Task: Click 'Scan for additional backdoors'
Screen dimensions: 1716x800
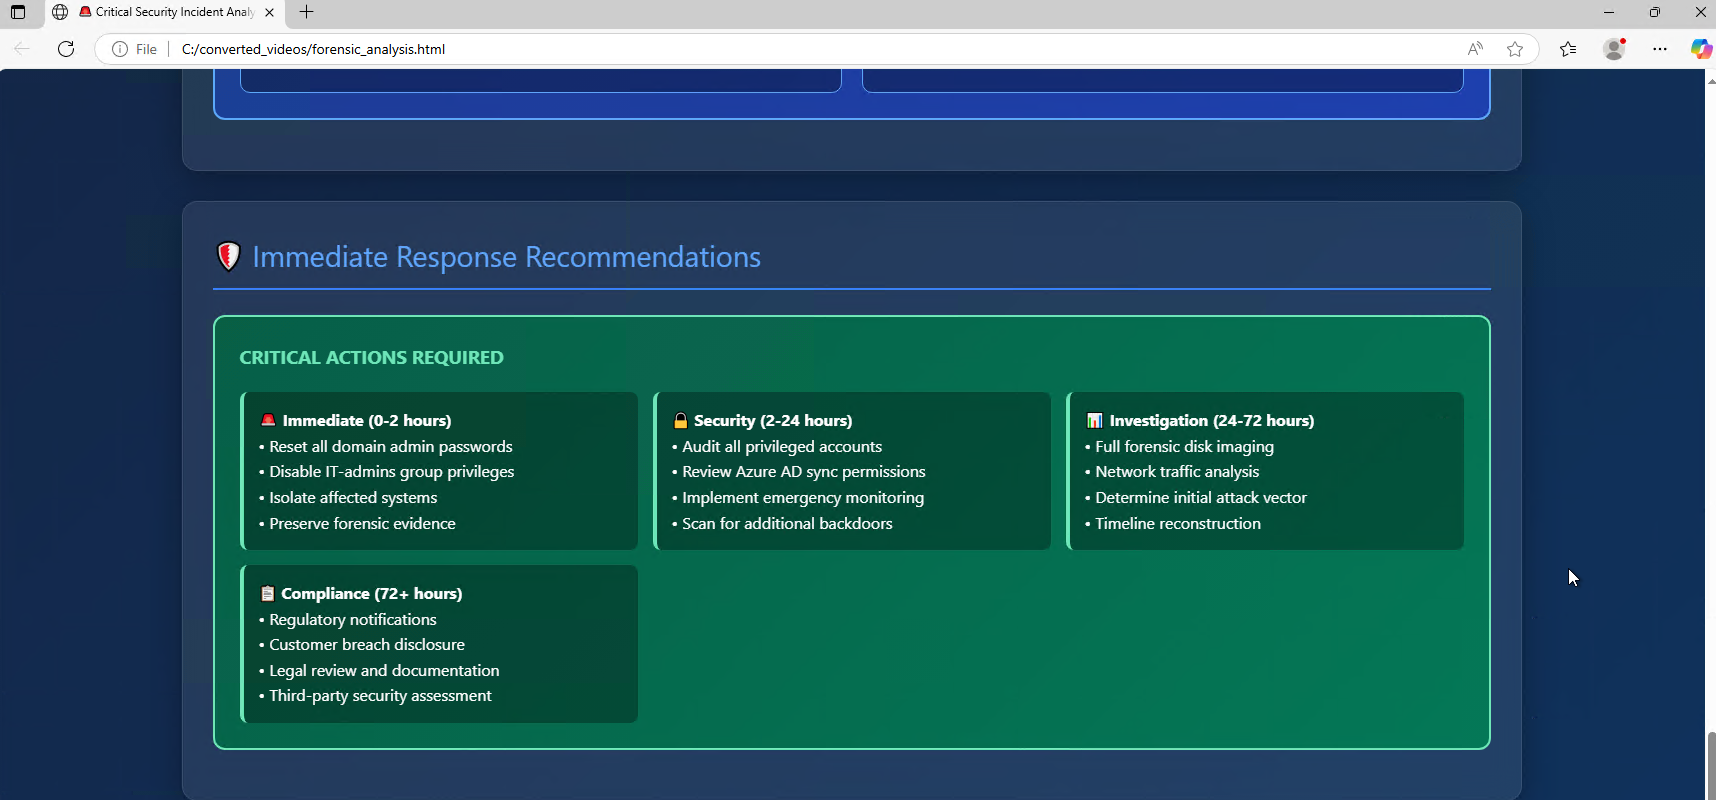Action: (787, 524)
